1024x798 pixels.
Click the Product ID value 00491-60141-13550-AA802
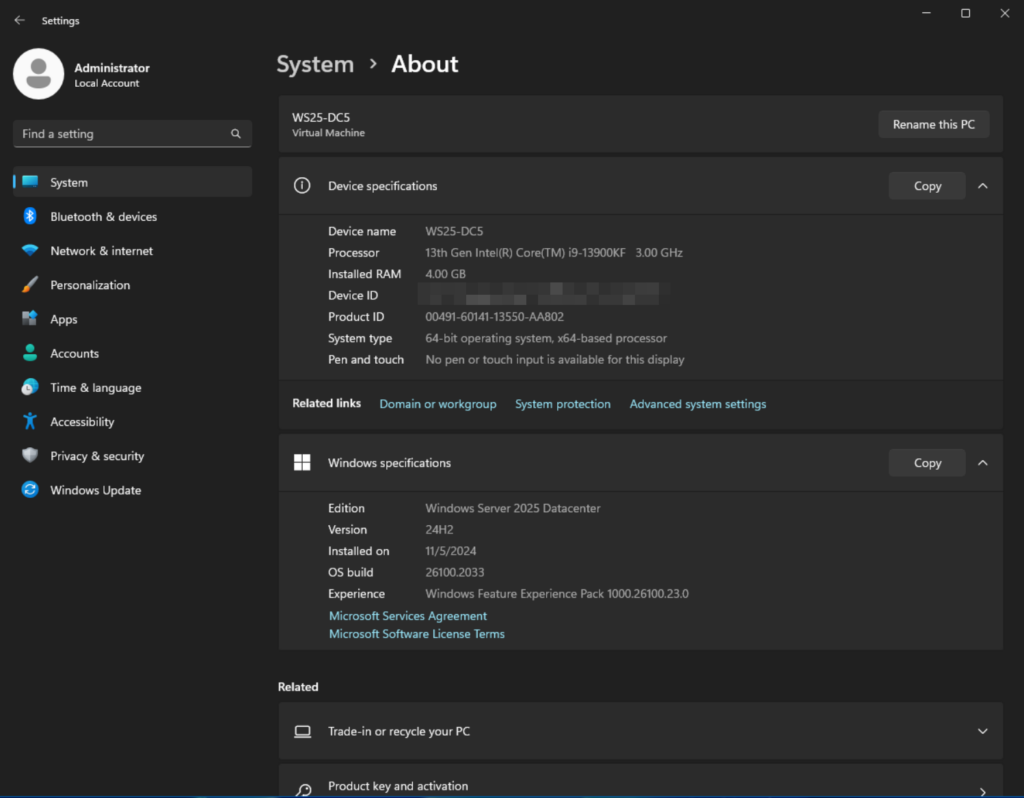tap(494, 317)
